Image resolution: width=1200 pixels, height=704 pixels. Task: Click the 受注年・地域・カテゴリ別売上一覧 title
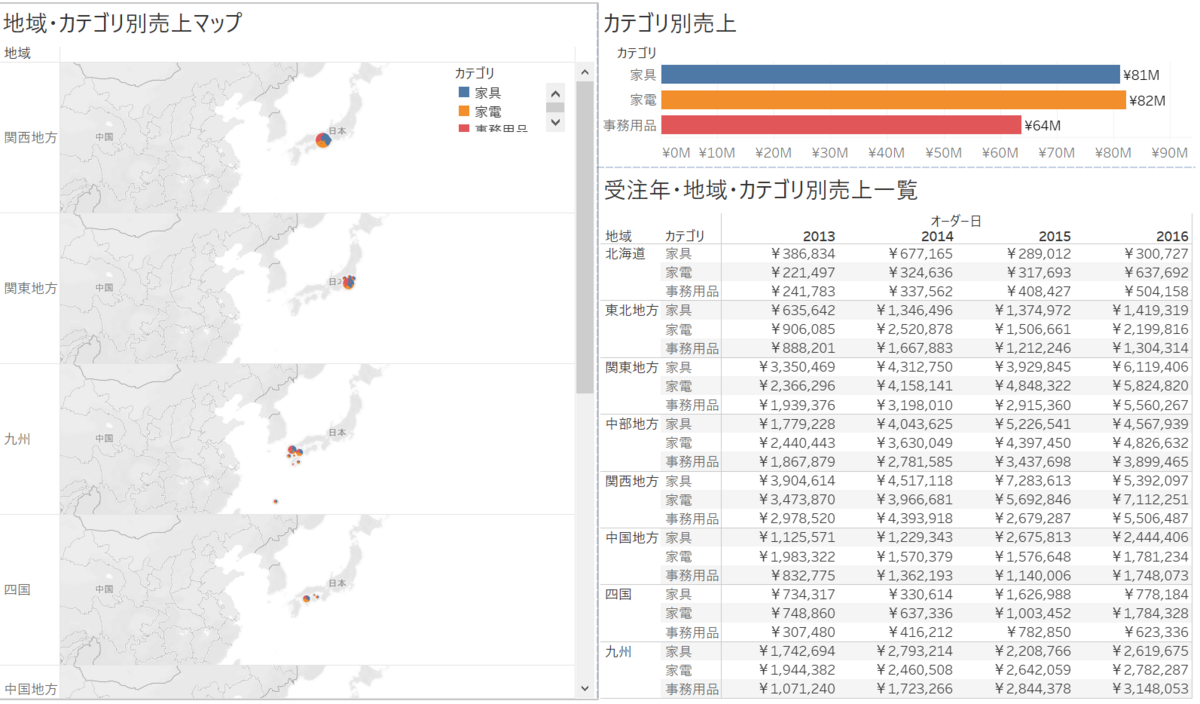[760, 189]
